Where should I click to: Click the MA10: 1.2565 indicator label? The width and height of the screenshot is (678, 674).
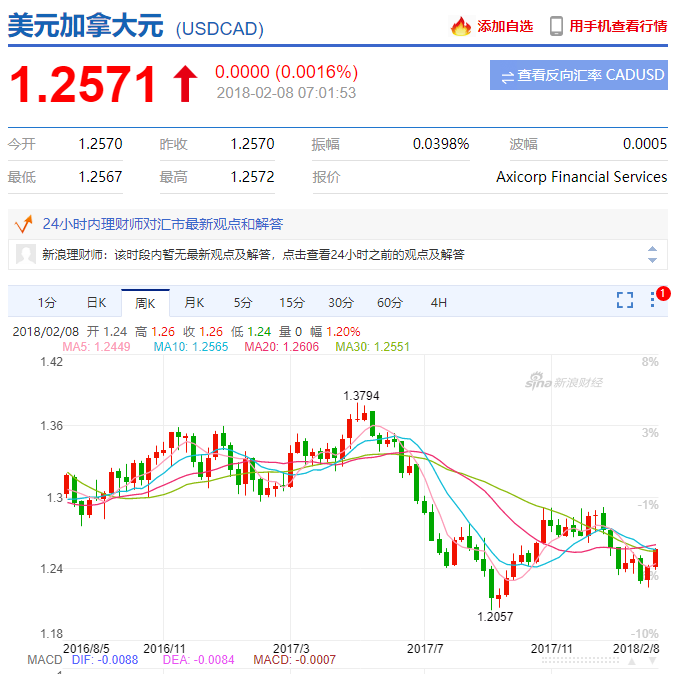191,347
